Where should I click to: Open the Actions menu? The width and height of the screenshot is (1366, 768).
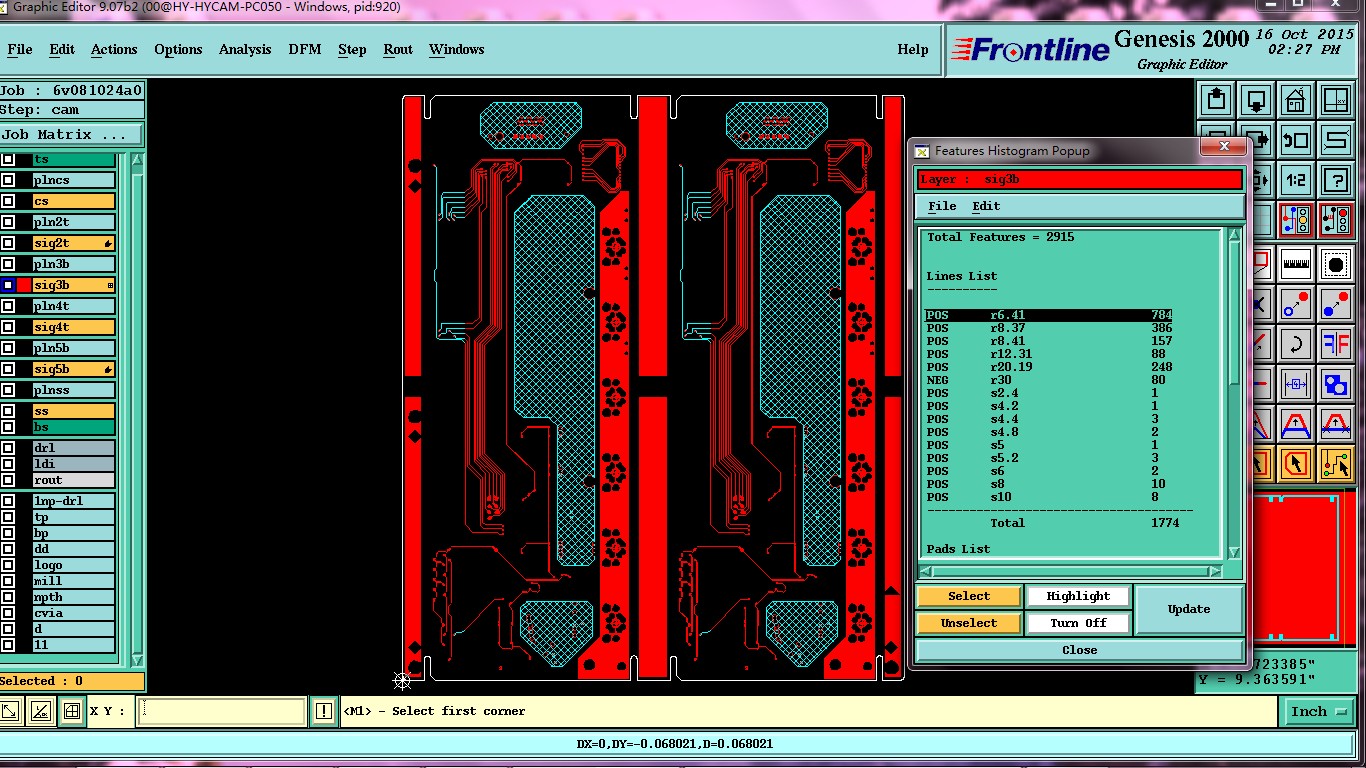(x=114, y=49)
